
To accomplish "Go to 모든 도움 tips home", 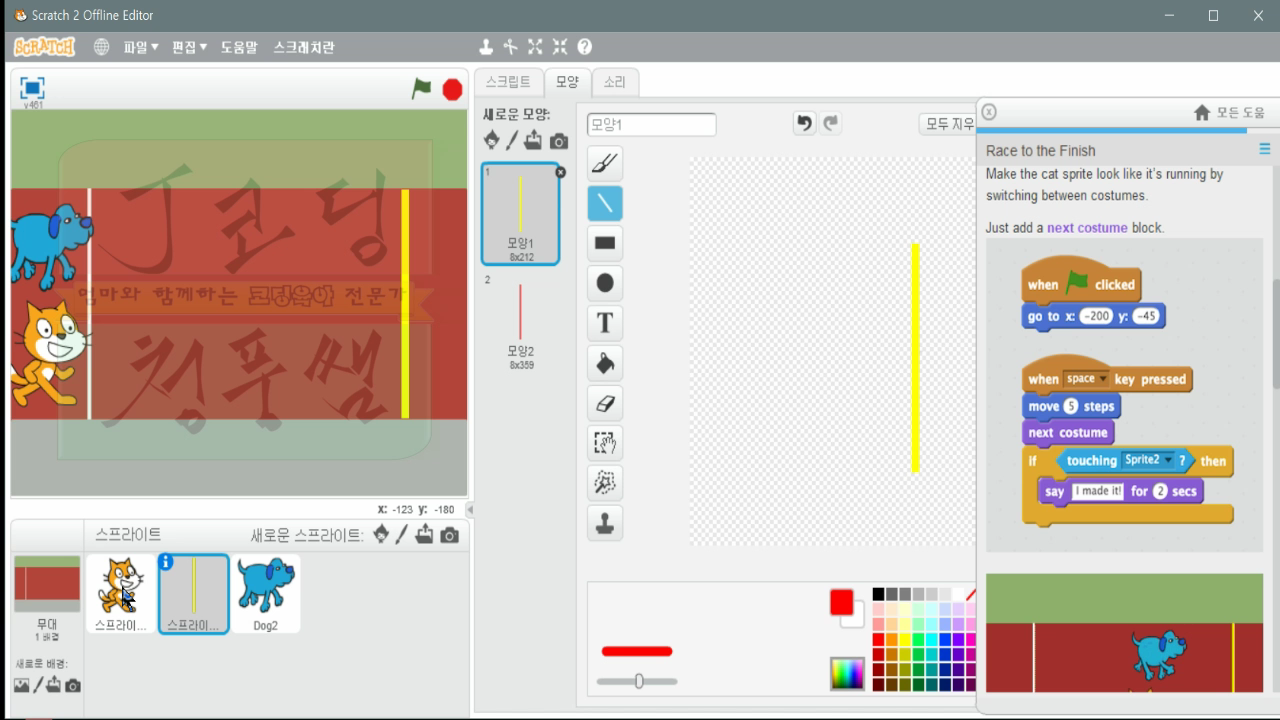I will tap(1230, 113).
